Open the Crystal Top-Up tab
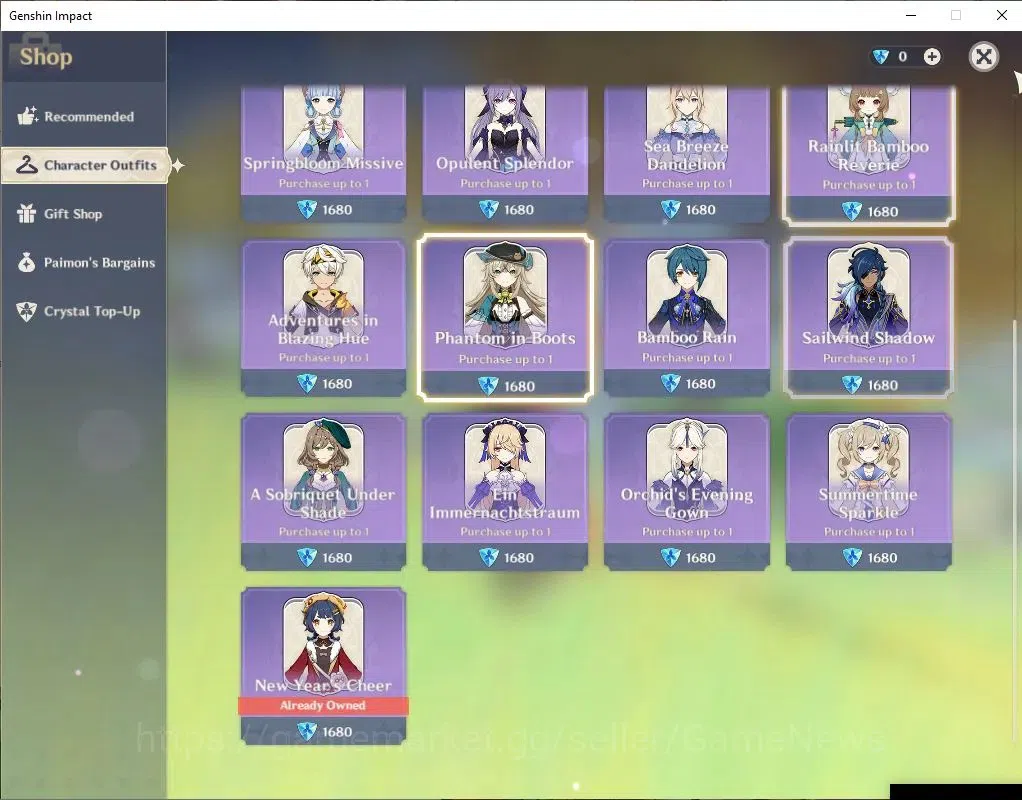This screenshot has height=800, width=1022. point(83,312)
